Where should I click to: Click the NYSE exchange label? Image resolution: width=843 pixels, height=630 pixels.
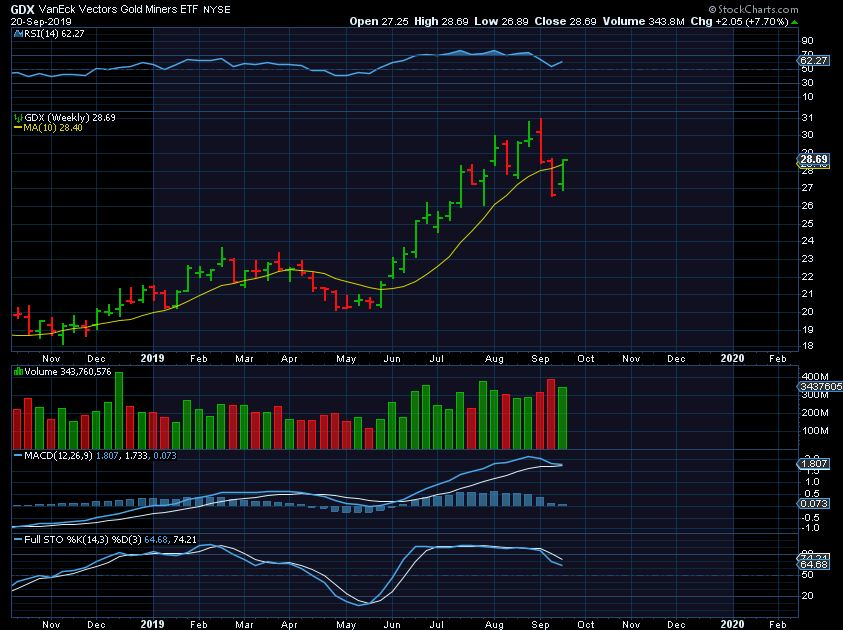(217, 10)
